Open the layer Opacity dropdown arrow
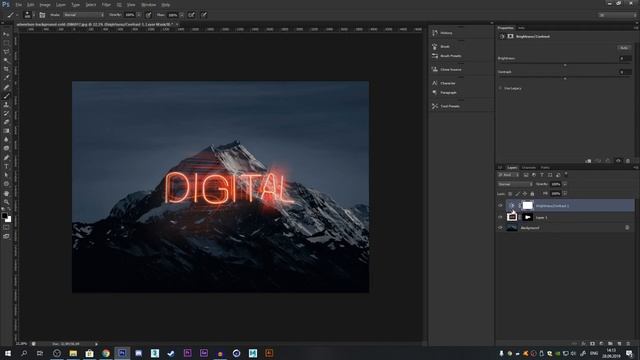 coord(565,184)
